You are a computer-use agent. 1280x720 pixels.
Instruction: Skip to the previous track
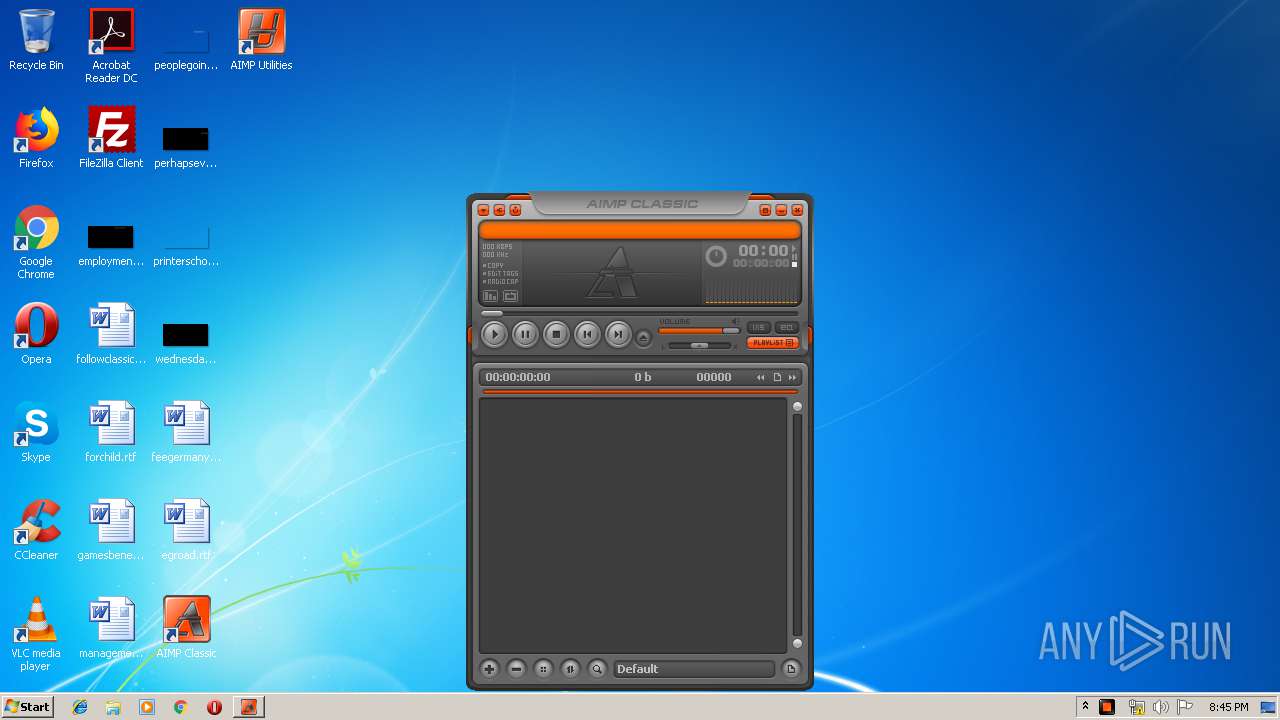pyautogui.click(x=587, y=334)
